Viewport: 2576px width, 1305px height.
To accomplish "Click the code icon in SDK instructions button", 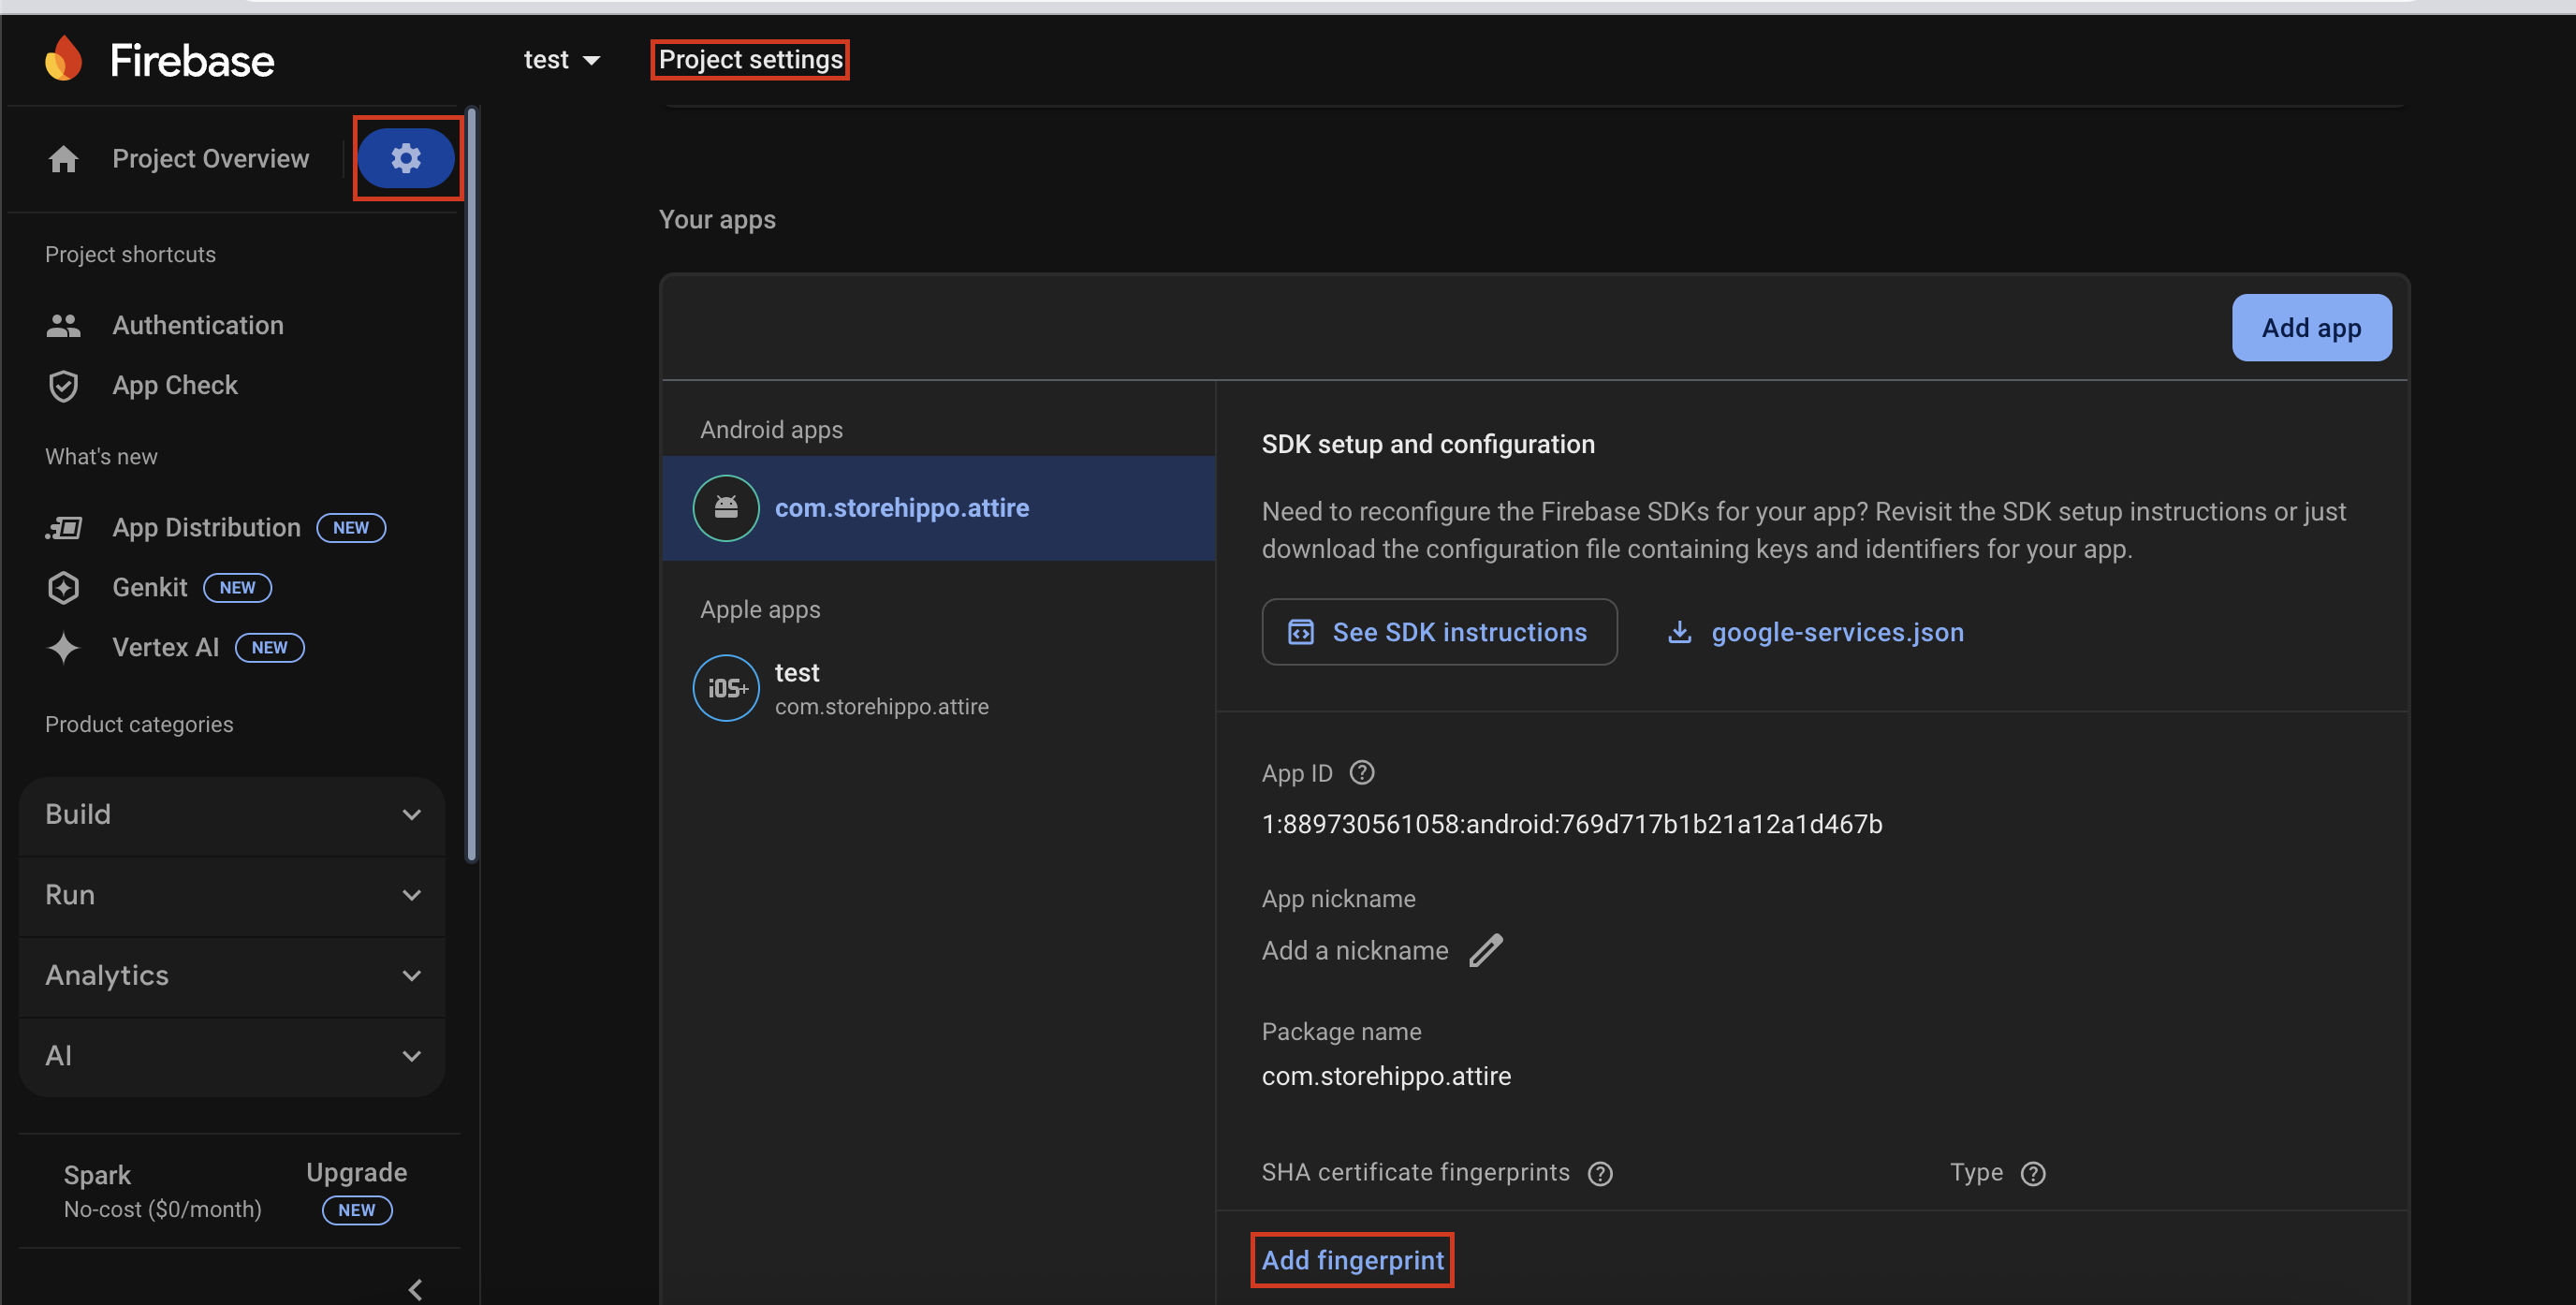I will point(1300,632).
